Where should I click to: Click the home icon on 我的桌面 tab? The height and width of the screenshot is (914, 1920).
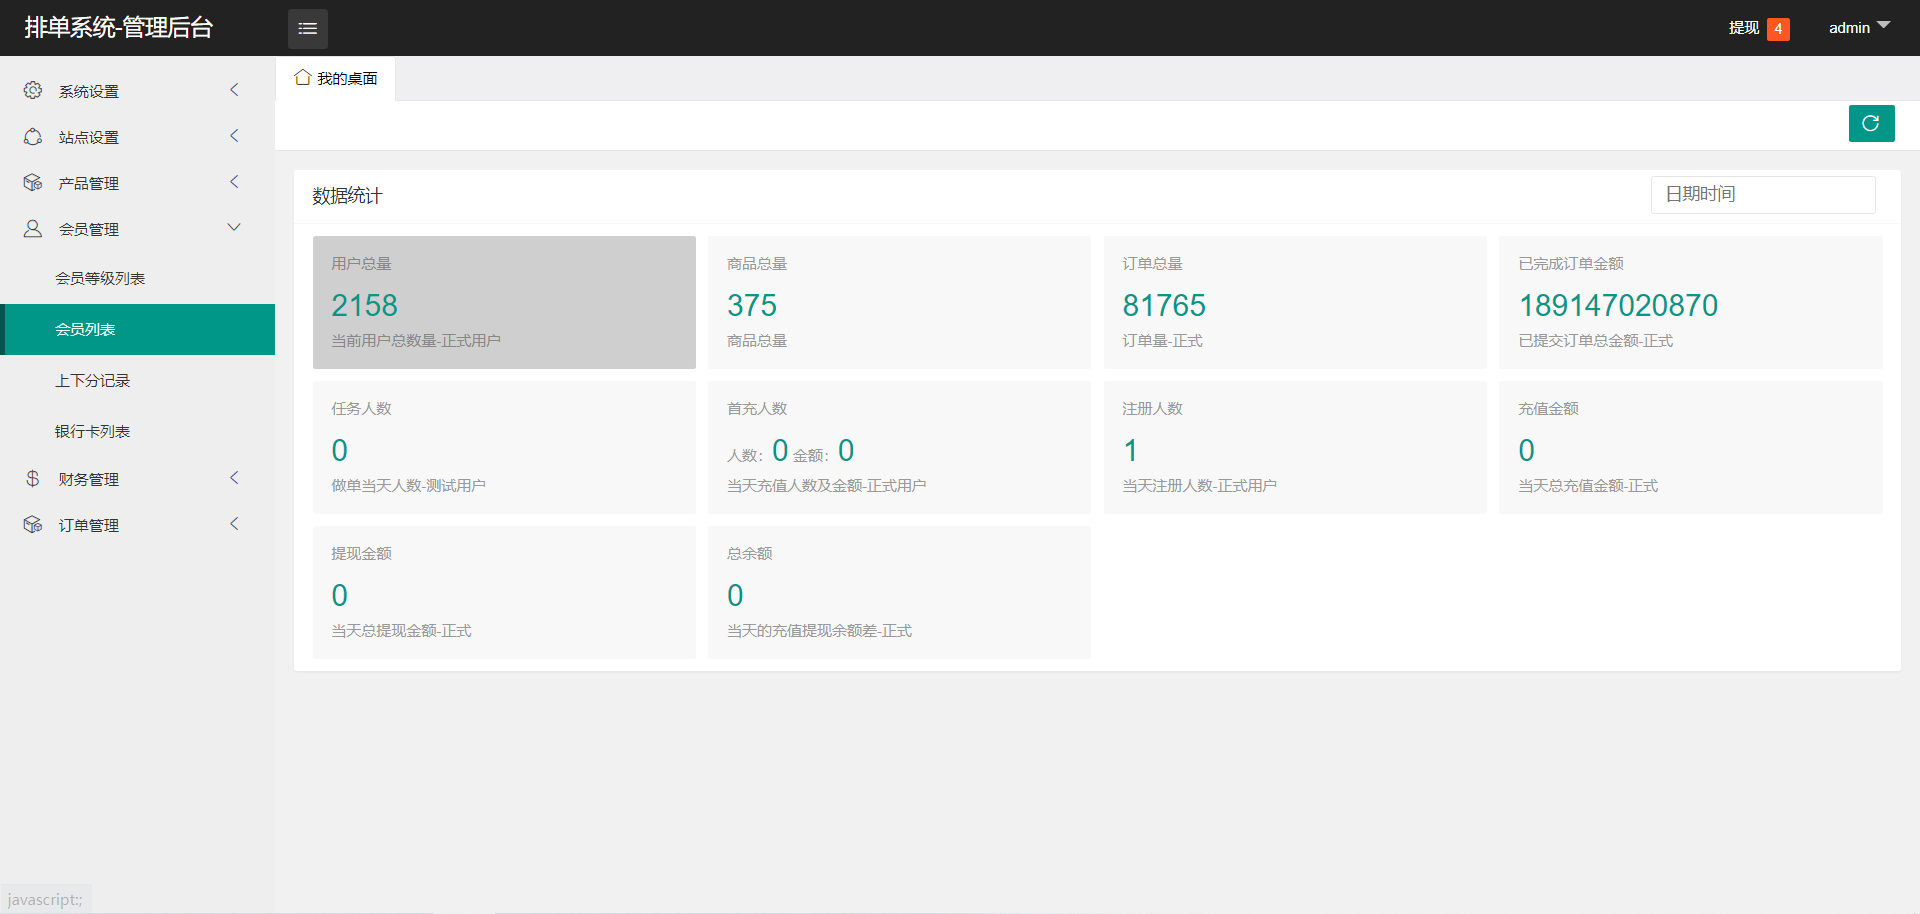pyautogui.click(x=302, y=78)
